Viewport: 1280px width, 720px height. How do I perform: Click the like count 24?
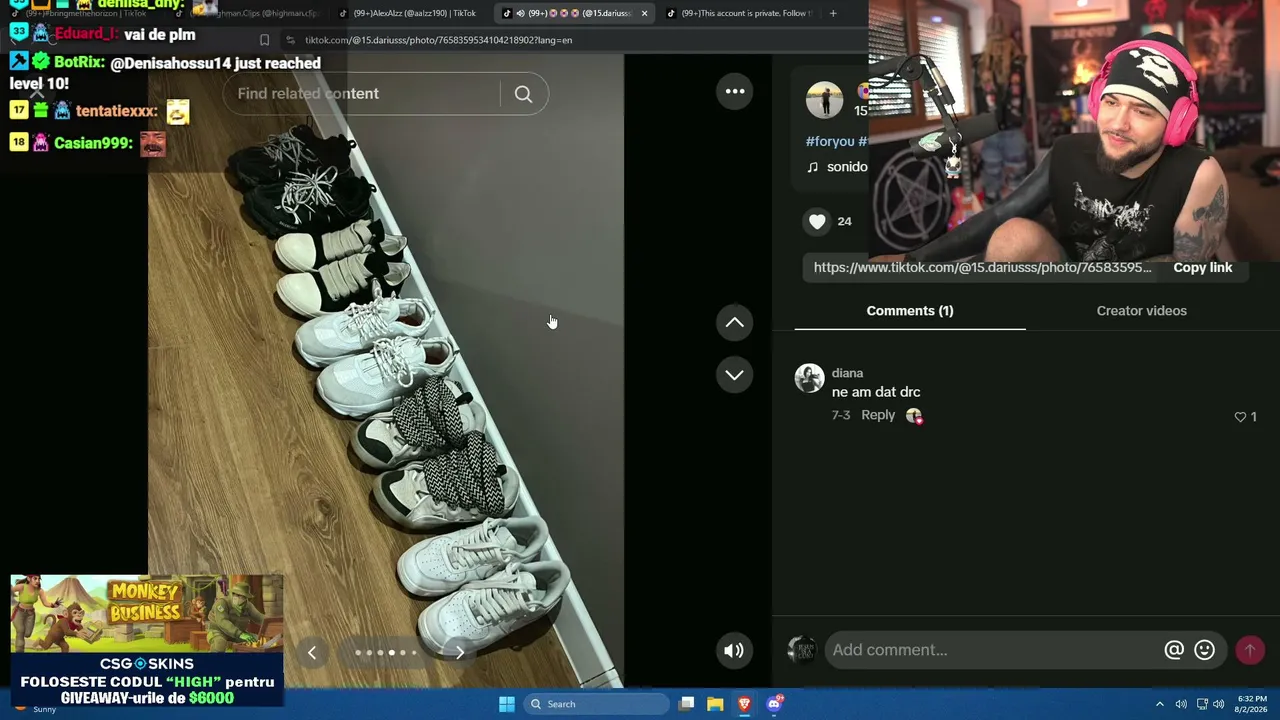844,221
